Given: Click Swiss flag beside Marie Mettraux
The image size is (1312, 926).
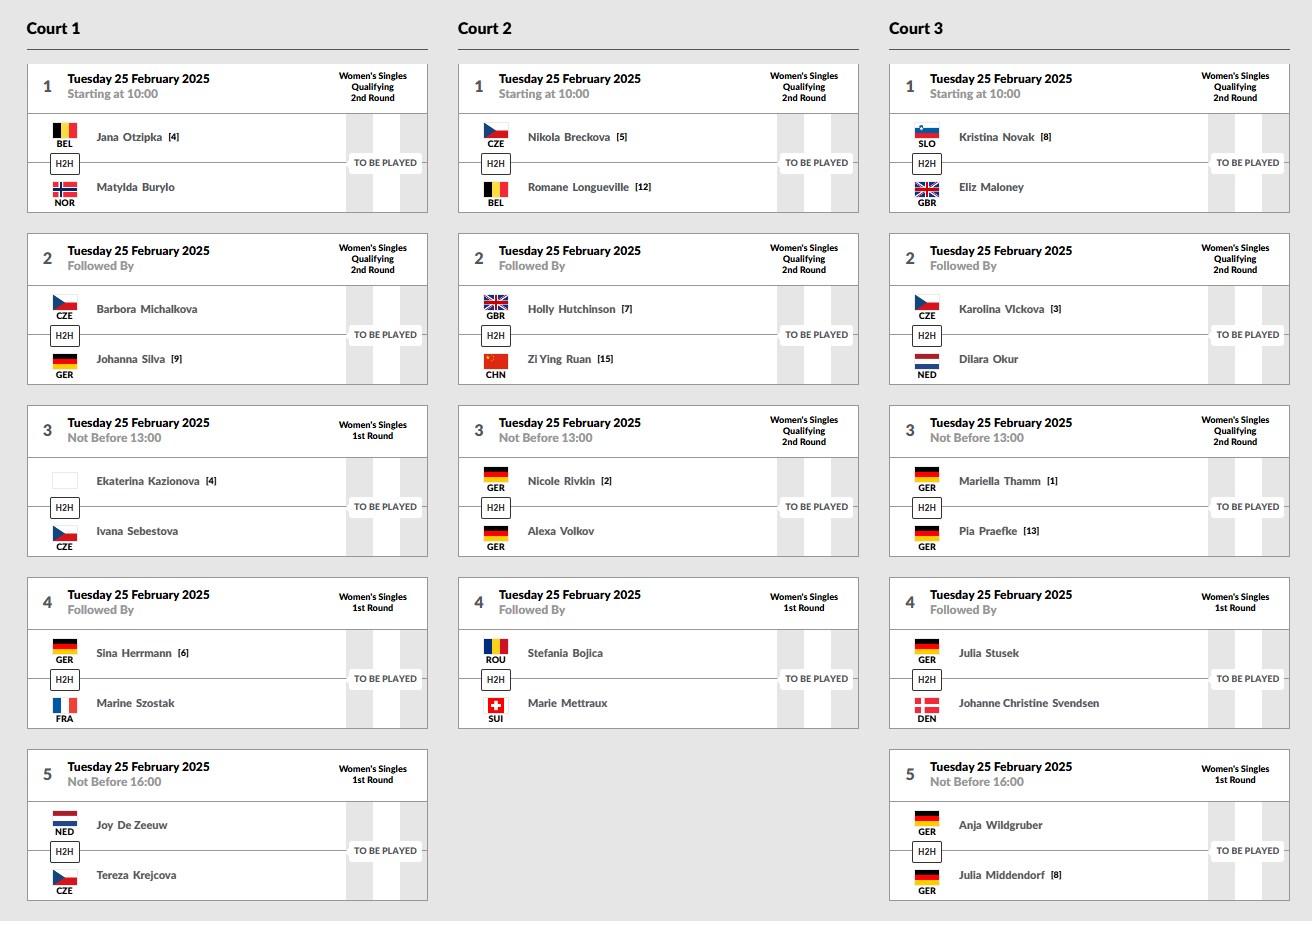Looking at the screenshot, I should pyautogui.click(x=496, y=705).
